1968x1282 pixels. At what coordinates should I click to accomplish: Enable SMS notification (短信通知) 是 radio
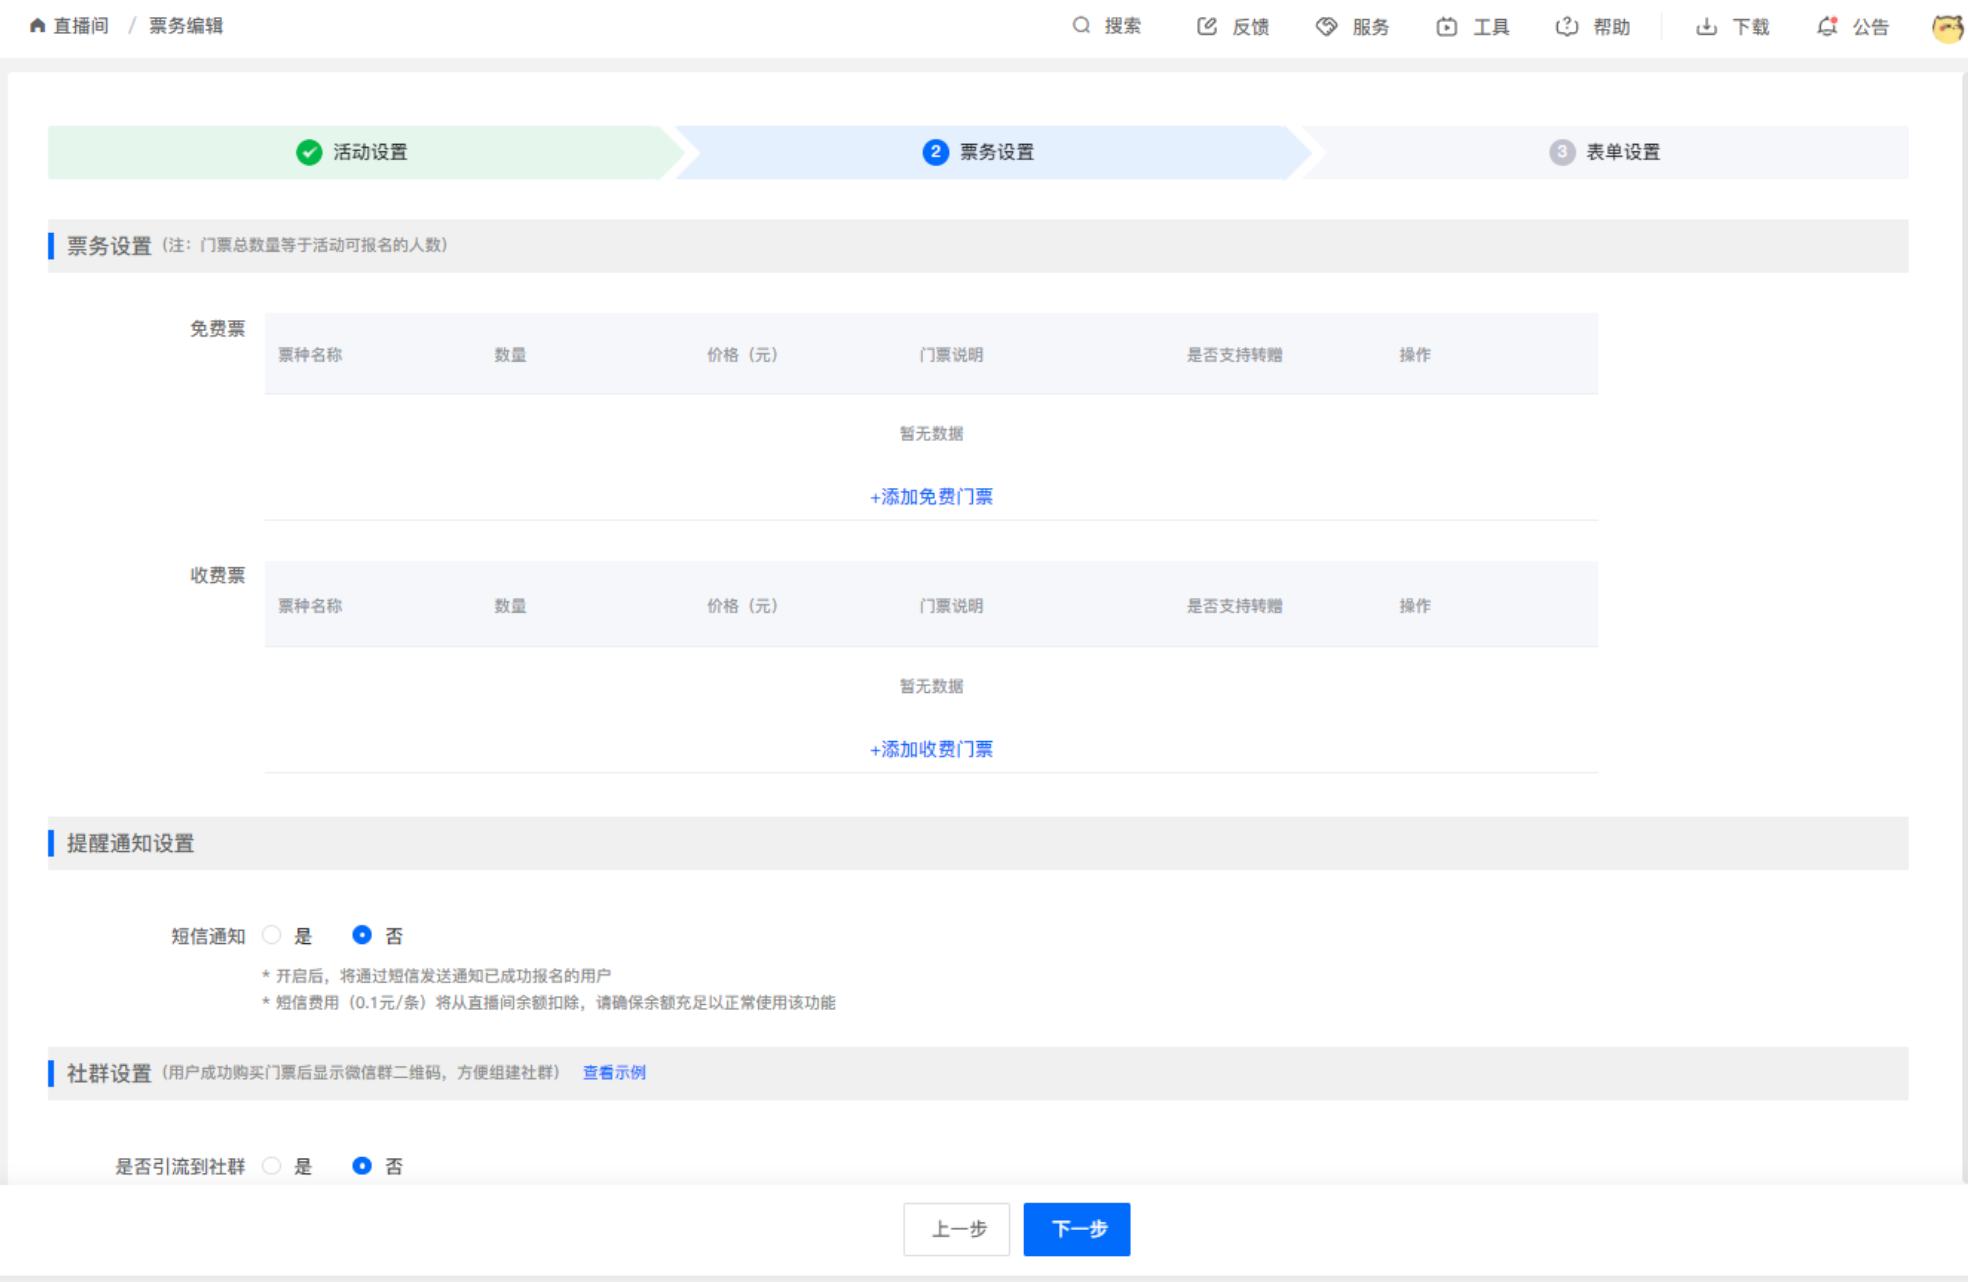click(x=272, y=935)
